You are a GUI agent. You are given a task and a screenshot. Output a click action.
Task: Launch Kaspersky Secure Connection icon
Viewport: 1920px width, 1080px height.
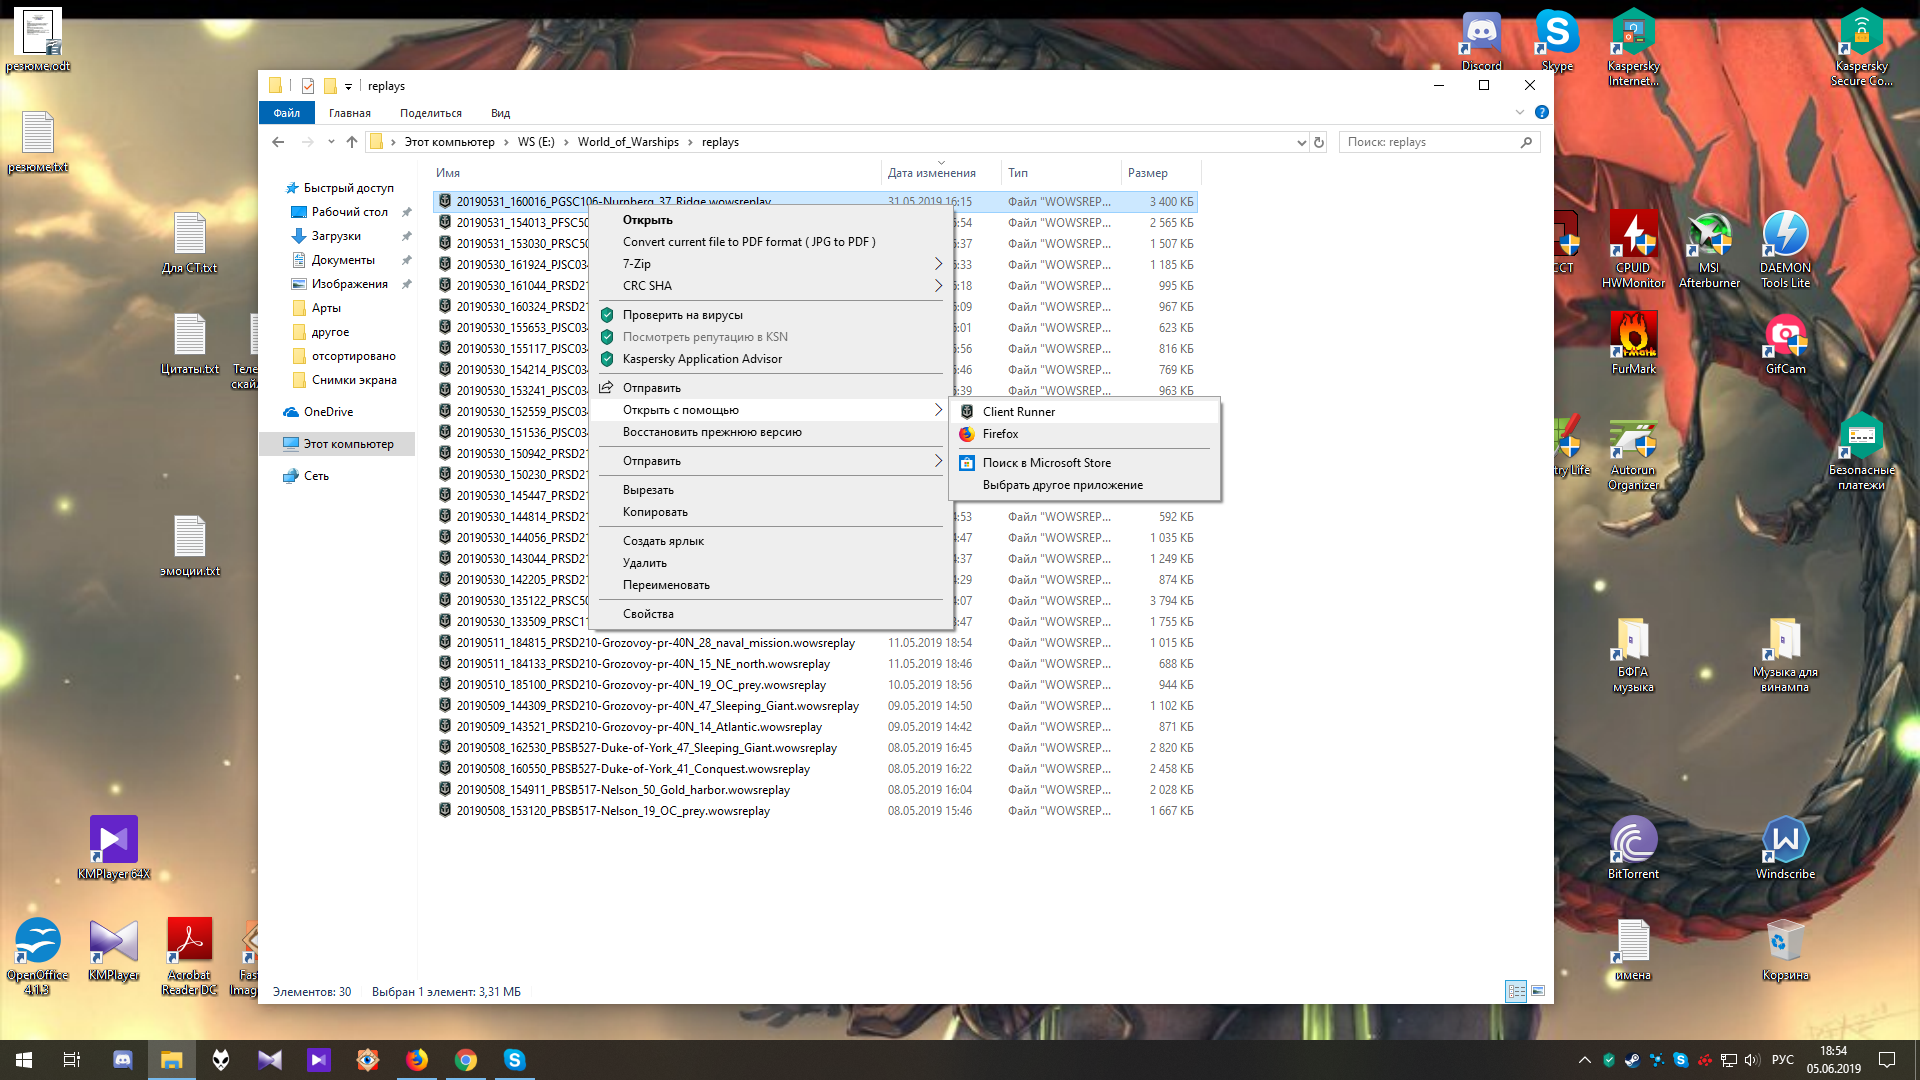[1861, 47]
